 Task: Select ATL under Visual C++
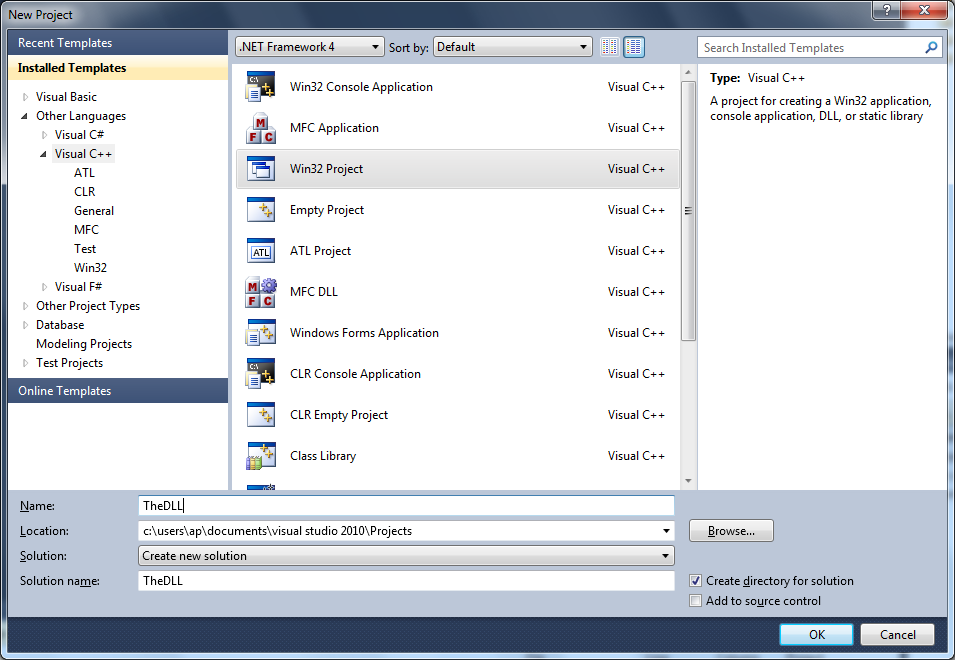(85, 173)
